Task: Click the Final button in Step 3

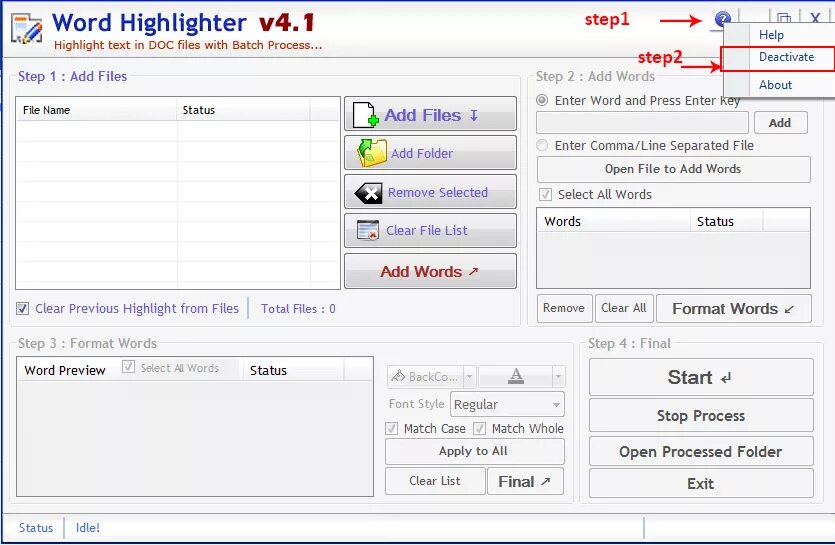Action: tap(526, 481)
